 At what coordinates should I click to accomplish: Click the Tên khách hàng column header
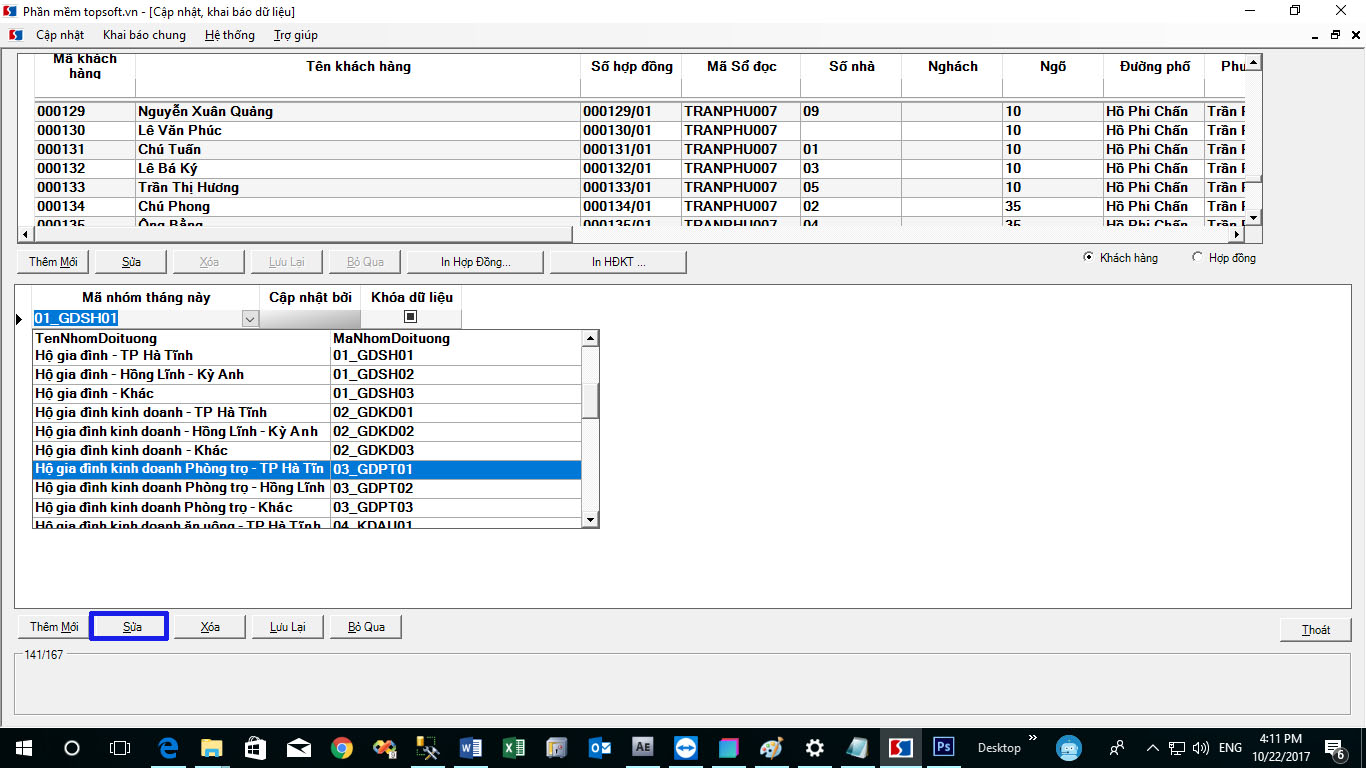click(358, 67)
